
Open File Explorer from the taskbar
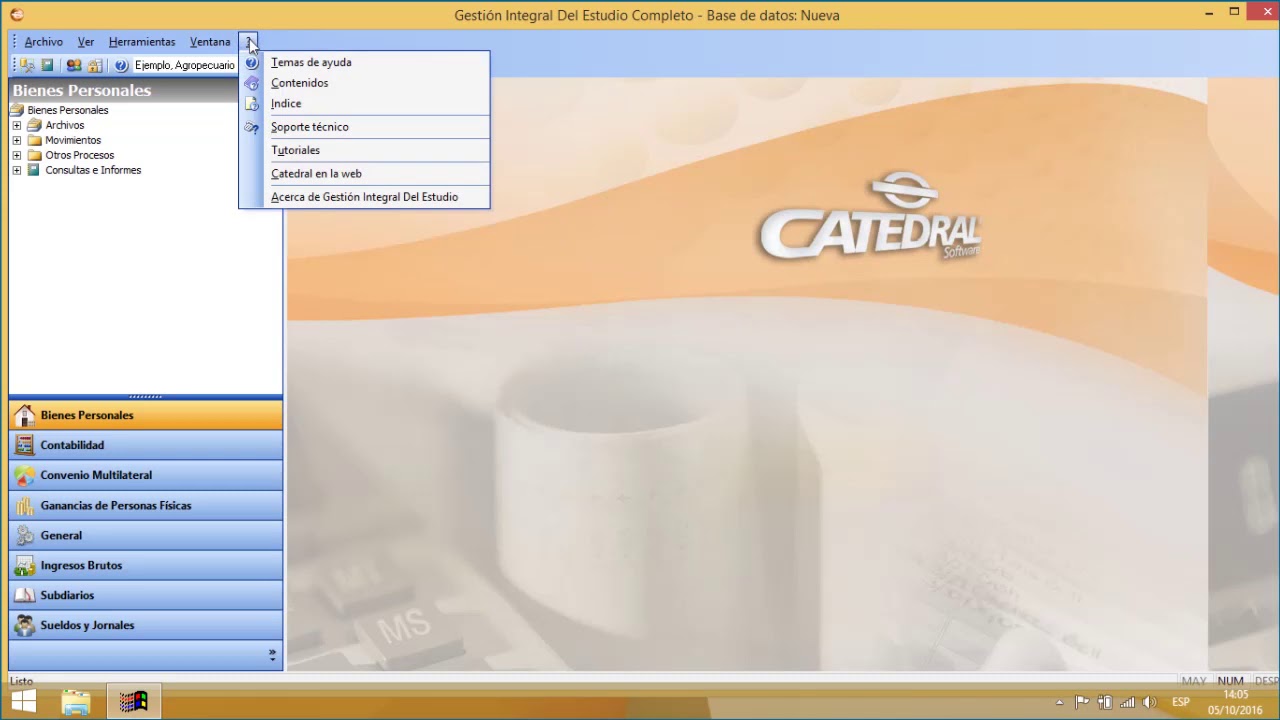(76, 702)
